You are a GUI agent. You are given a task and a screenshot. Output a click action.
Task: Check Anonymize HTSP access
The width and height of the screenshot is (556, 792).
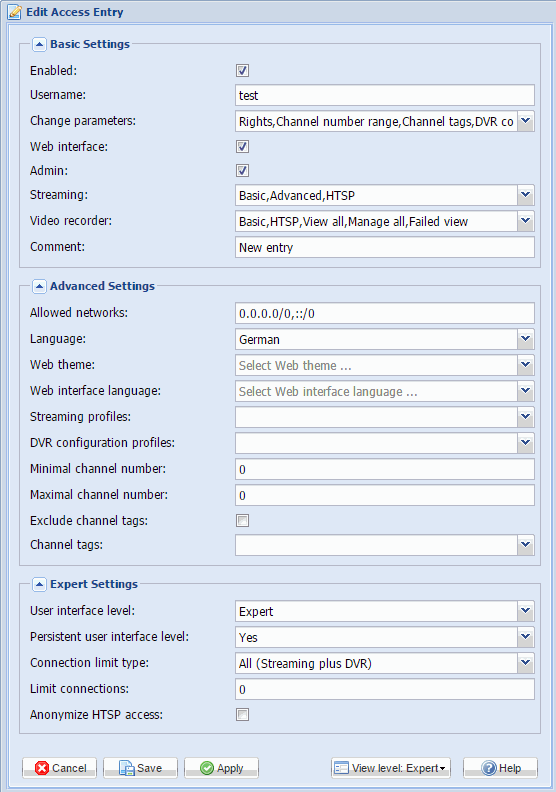point(242,715)
